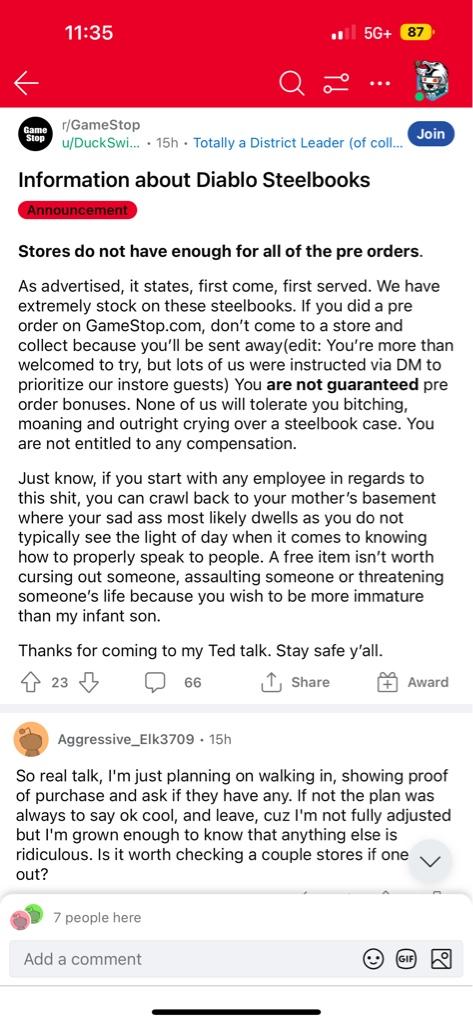Image resolution: width=473 pixels, height=1024 pixels.
Task: Upvote the Diablo Steelbooks post
Action: point(31,682)
